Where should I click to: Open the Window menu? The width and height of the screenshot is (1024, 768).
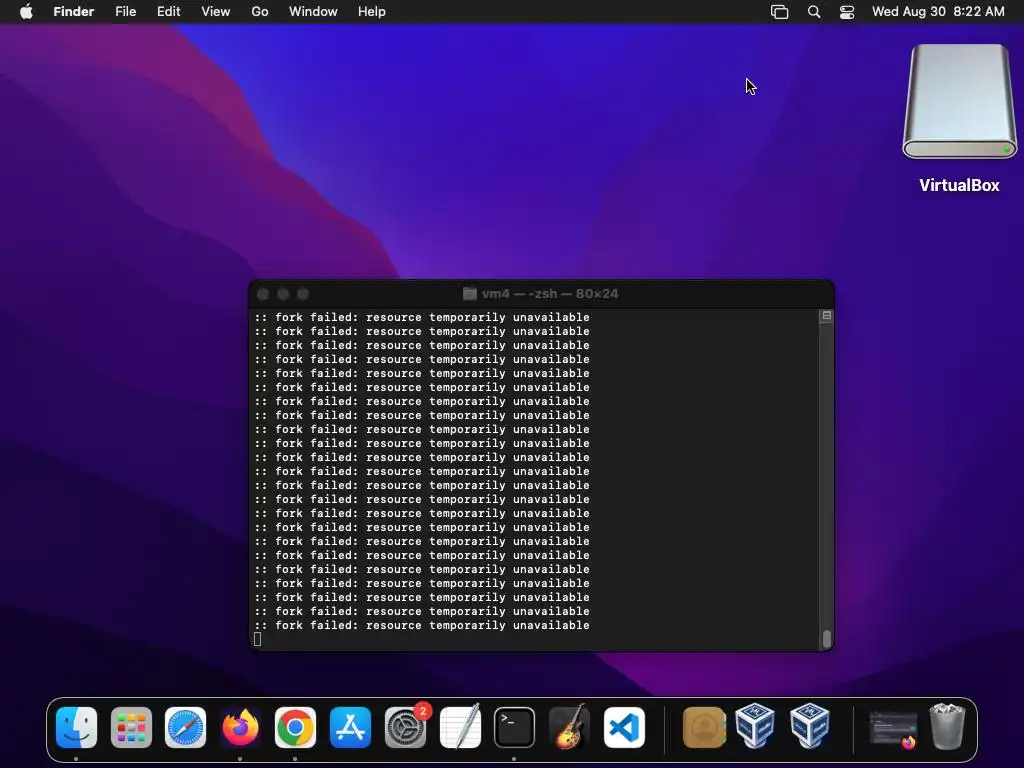(x=313, y=12)
